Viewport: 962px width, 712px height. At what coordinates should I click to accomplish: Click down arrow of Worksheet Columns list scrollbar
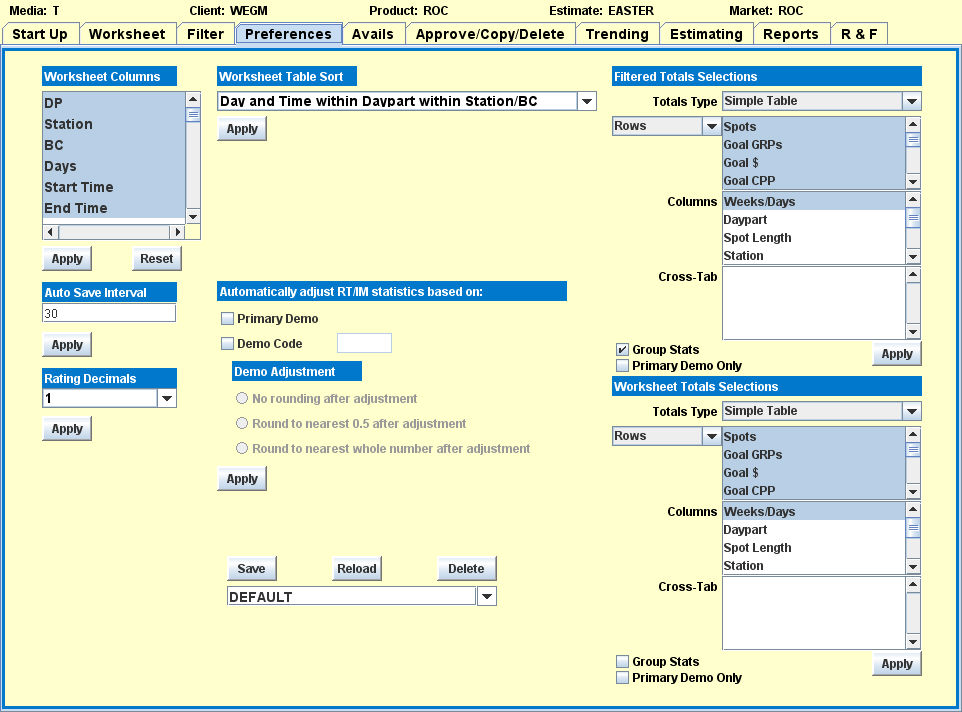click(193, 216)
